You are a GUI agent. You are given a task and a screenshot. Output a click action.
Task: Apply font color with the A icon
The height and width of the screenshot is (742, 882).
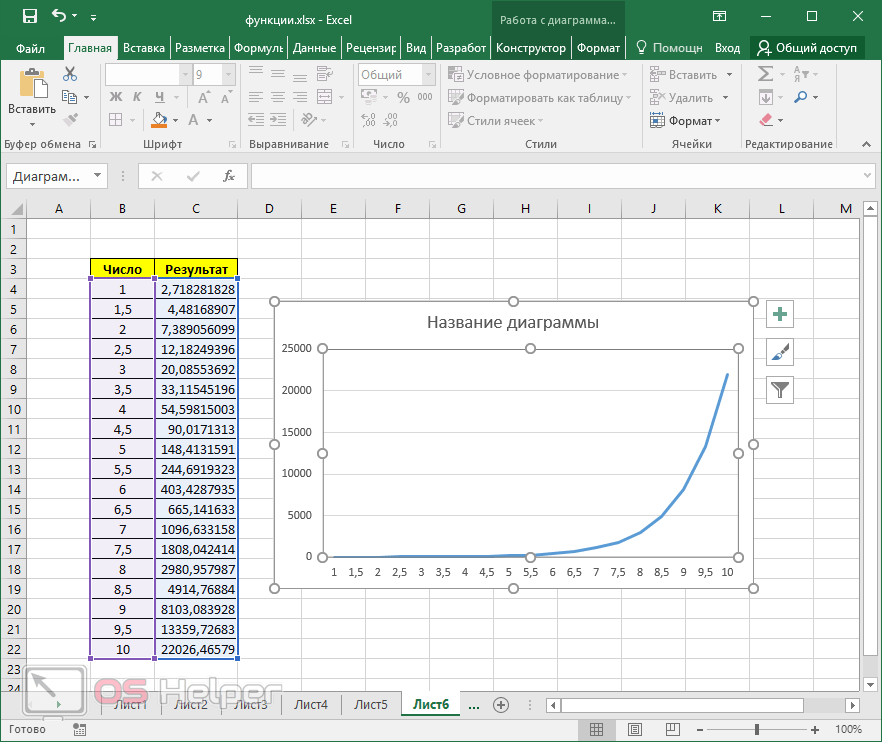click(194, 120)
